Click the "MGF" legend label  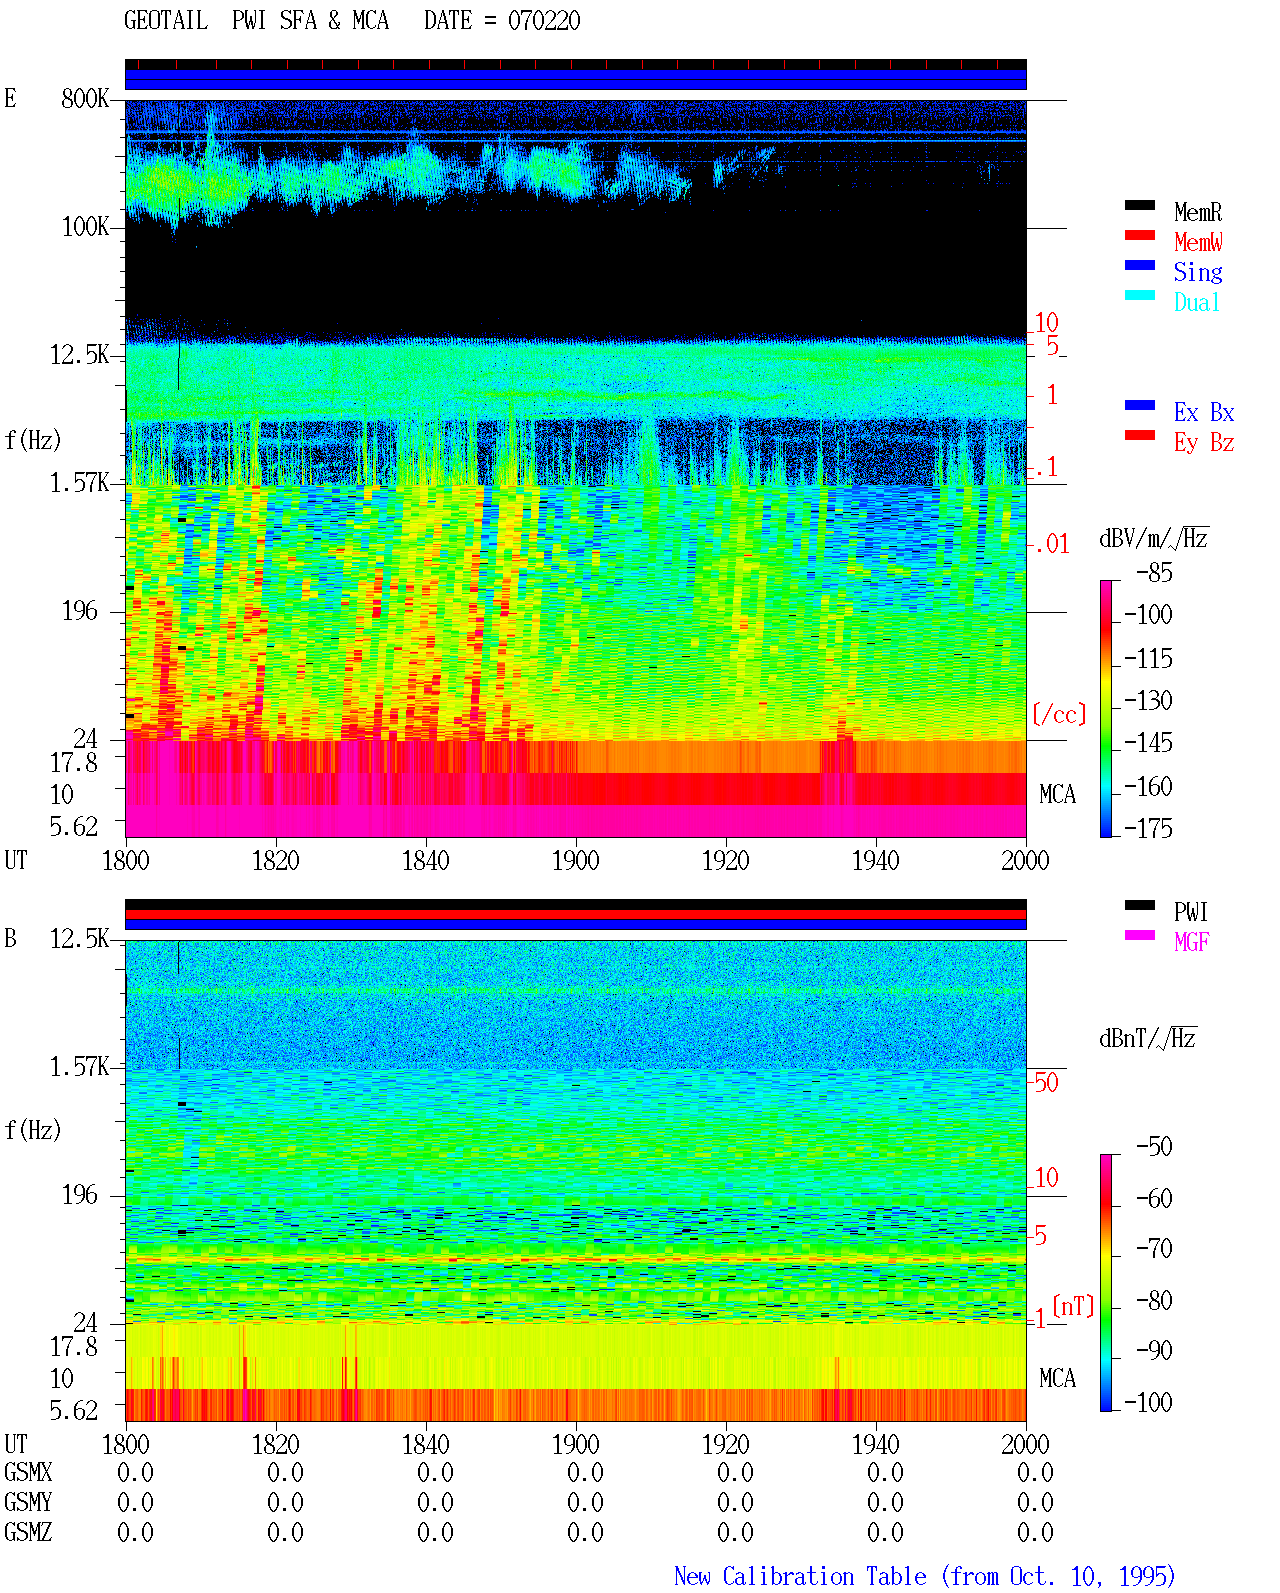click(x=1192, y=942)
